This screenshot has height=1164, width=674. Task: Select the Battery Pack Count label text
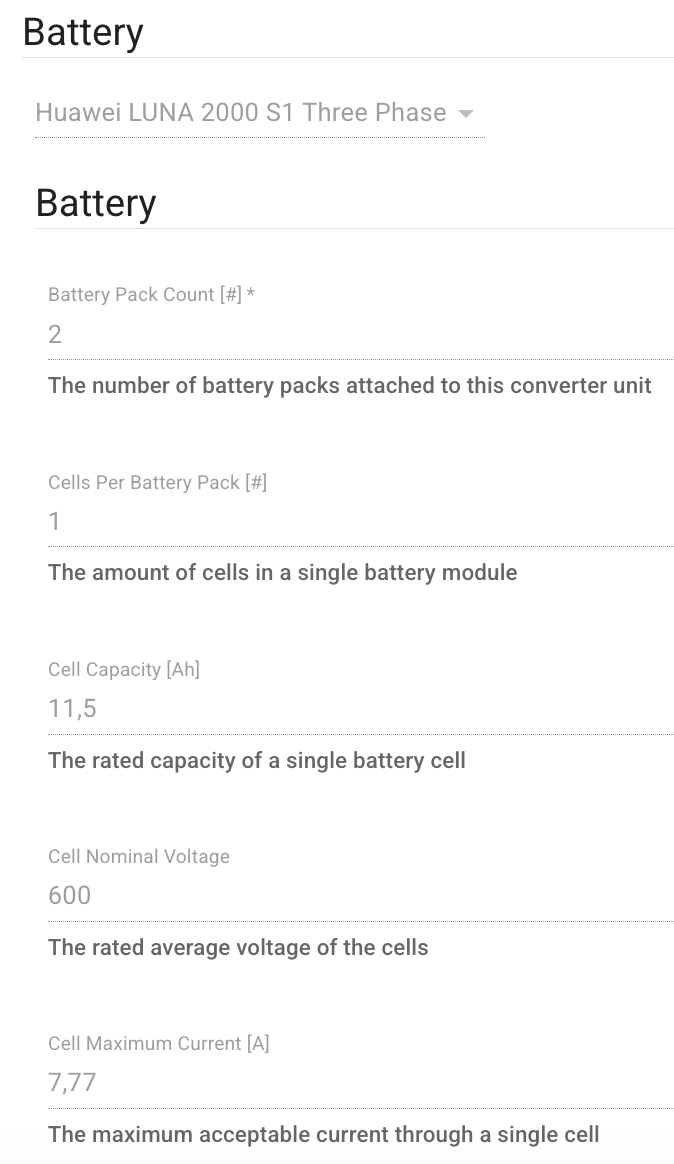(151, 294)
